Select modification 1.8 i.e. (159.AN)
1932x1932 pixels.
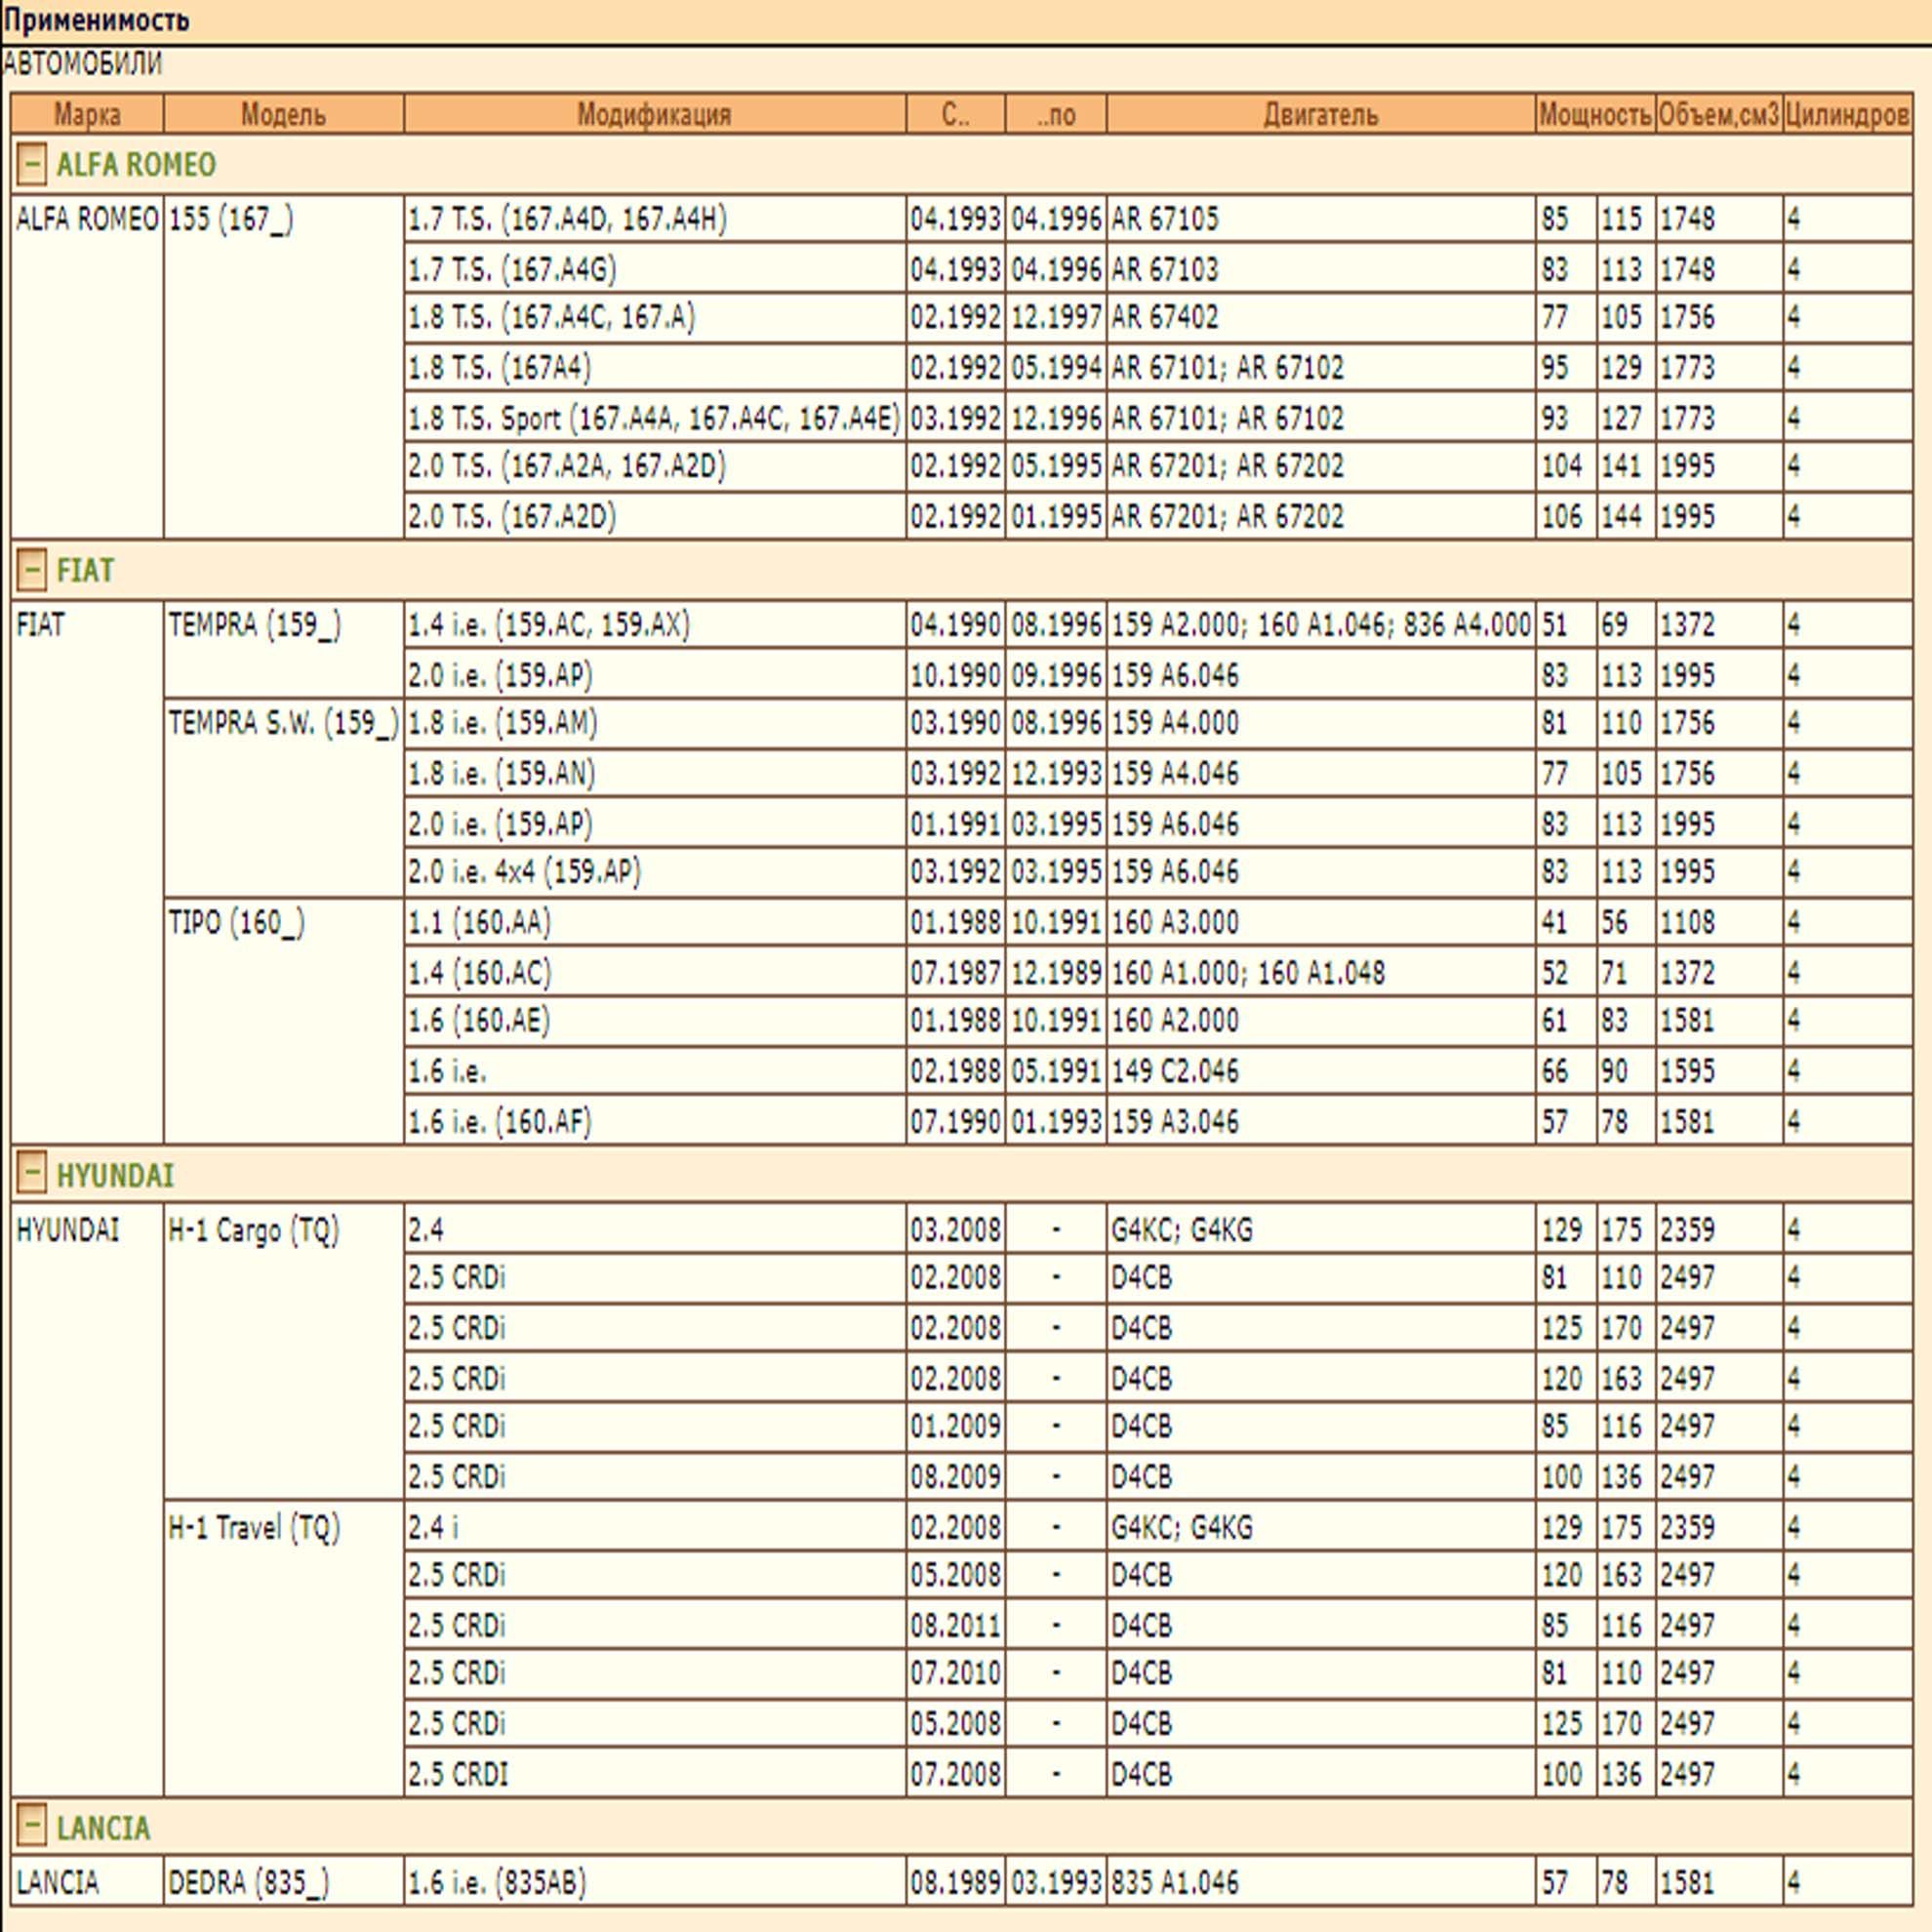(502, 774)
